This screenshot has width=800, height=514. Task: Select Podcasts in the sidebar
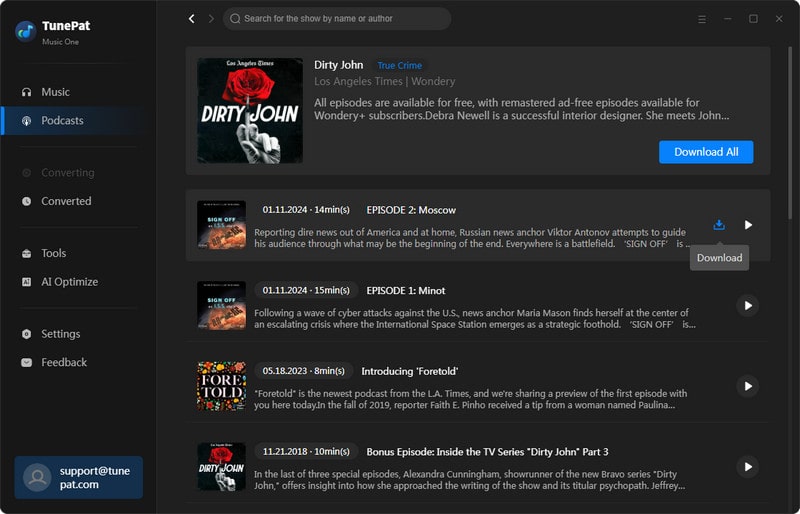(x=62, y=121)
